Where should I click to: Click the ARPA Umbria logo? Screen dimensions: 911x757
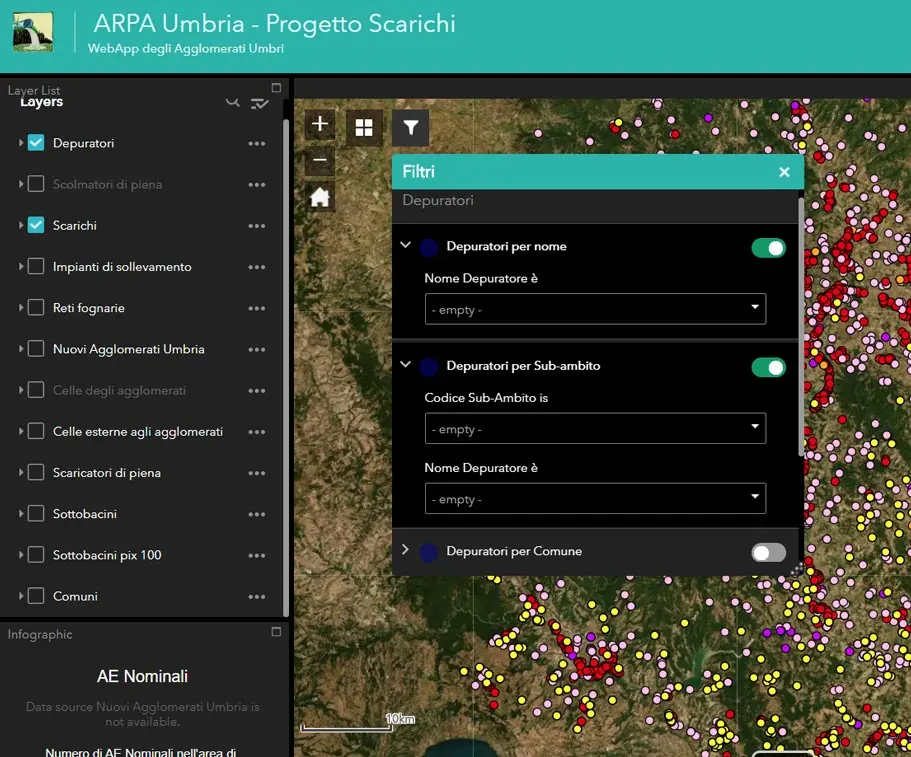[35, 31]
